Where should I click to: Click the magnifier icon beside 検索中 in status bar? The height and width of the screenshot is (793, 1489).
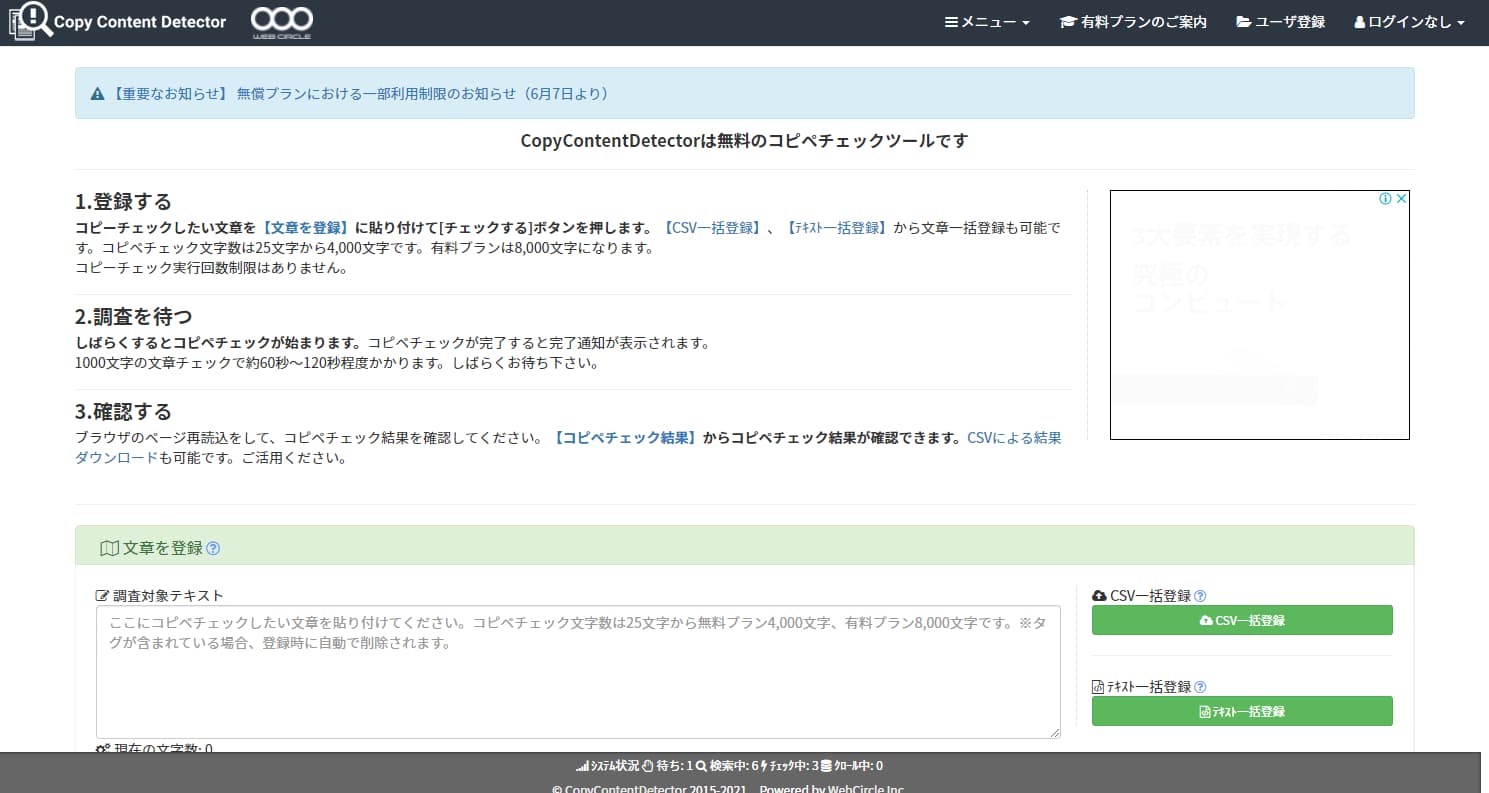click(701, 767)
